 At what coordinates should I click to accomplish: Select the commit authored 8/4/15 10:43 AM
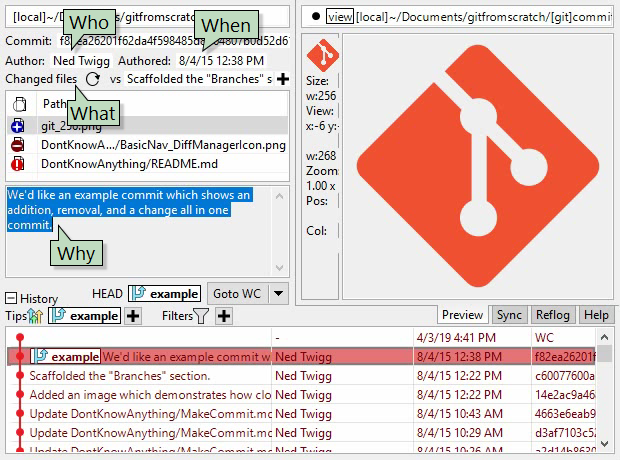(301, 413)
